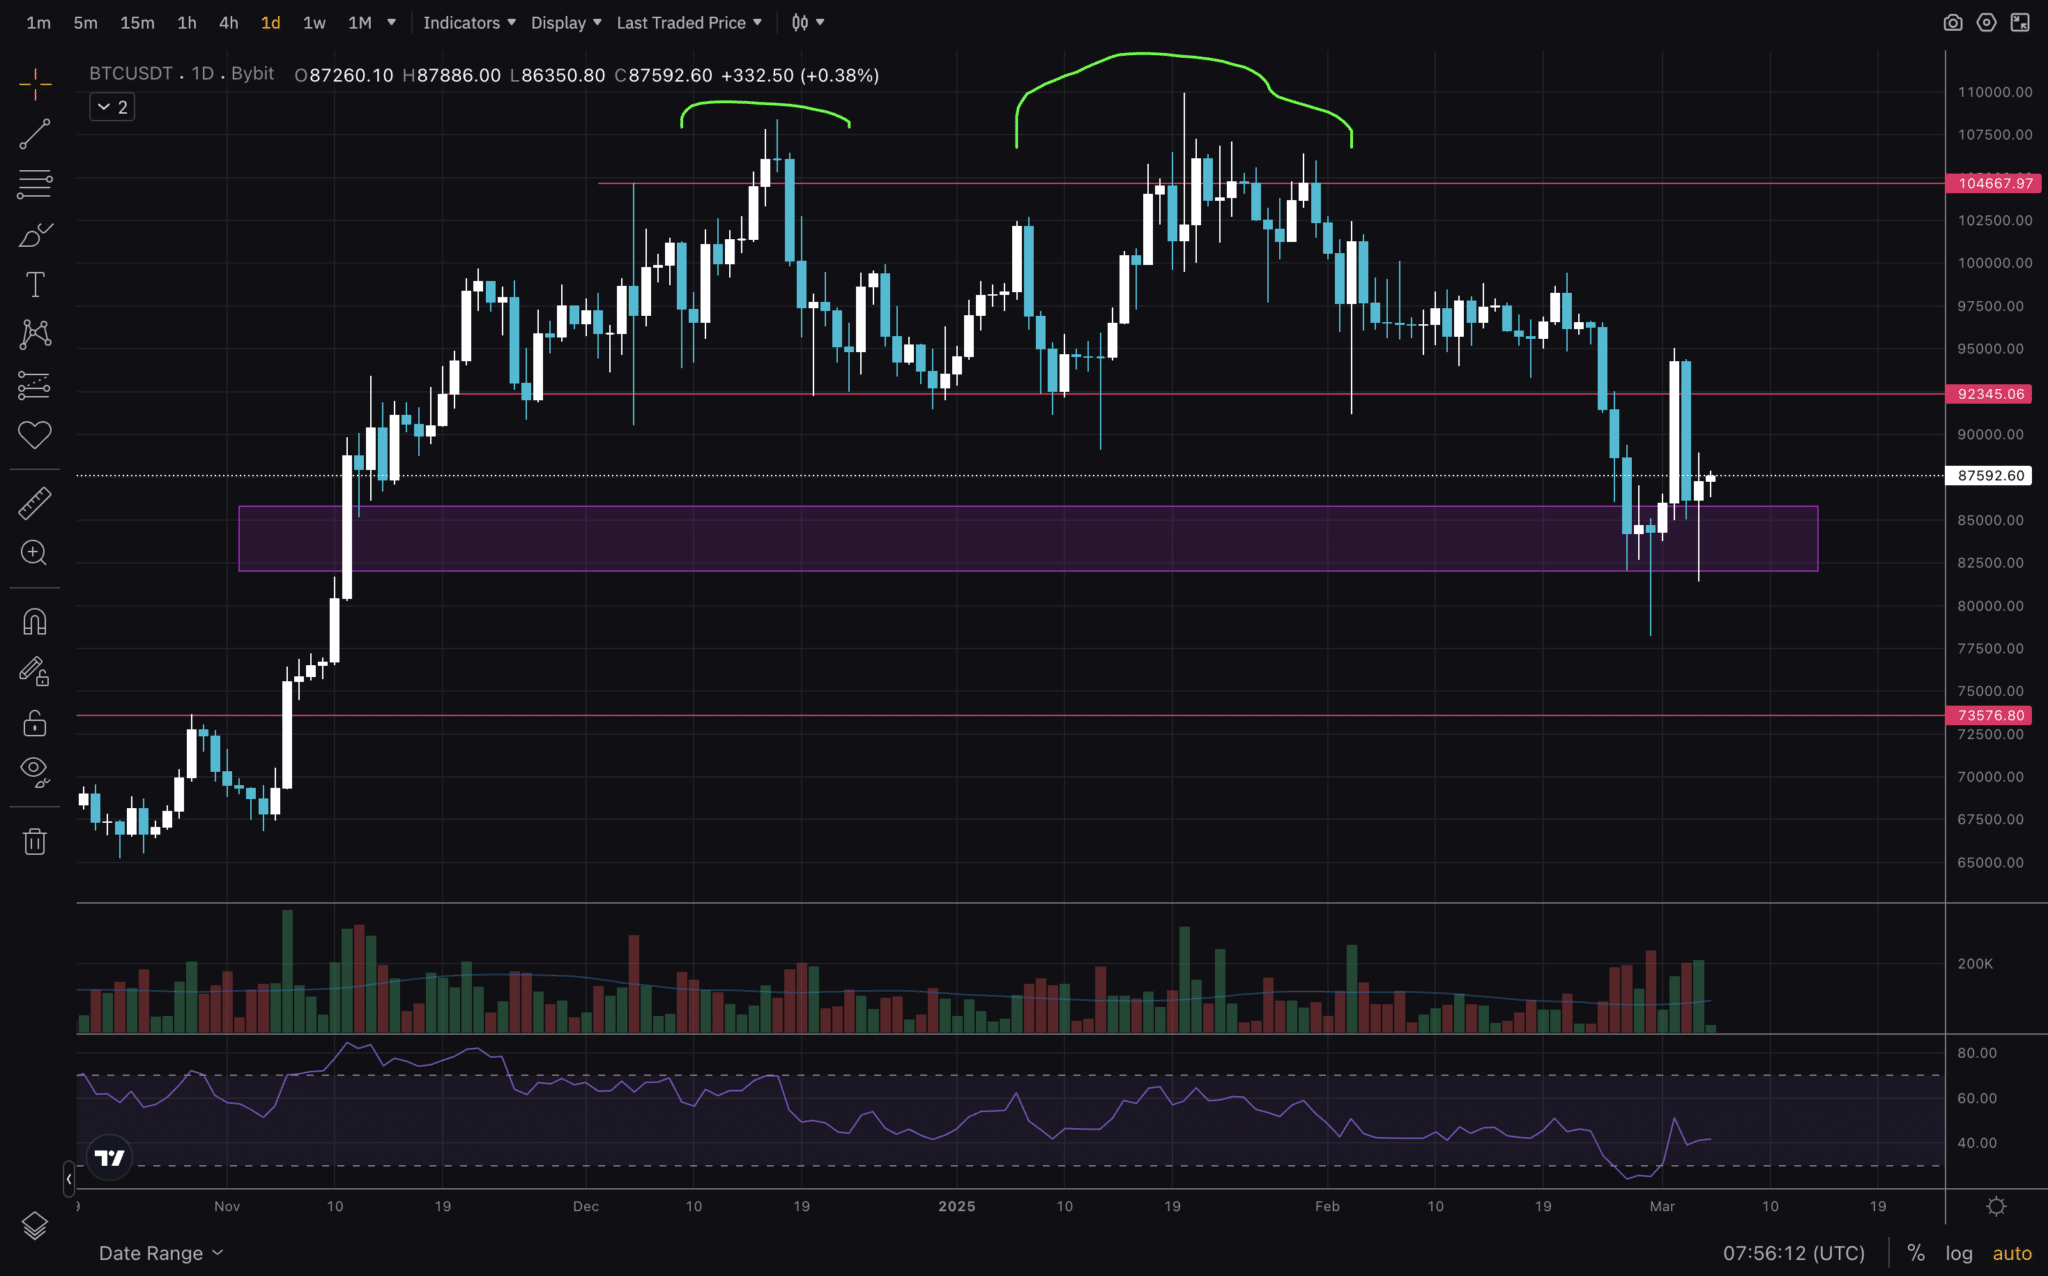Take a chart snapshot with camera icon
2048x1276 pixels.
pos(1952,22)
